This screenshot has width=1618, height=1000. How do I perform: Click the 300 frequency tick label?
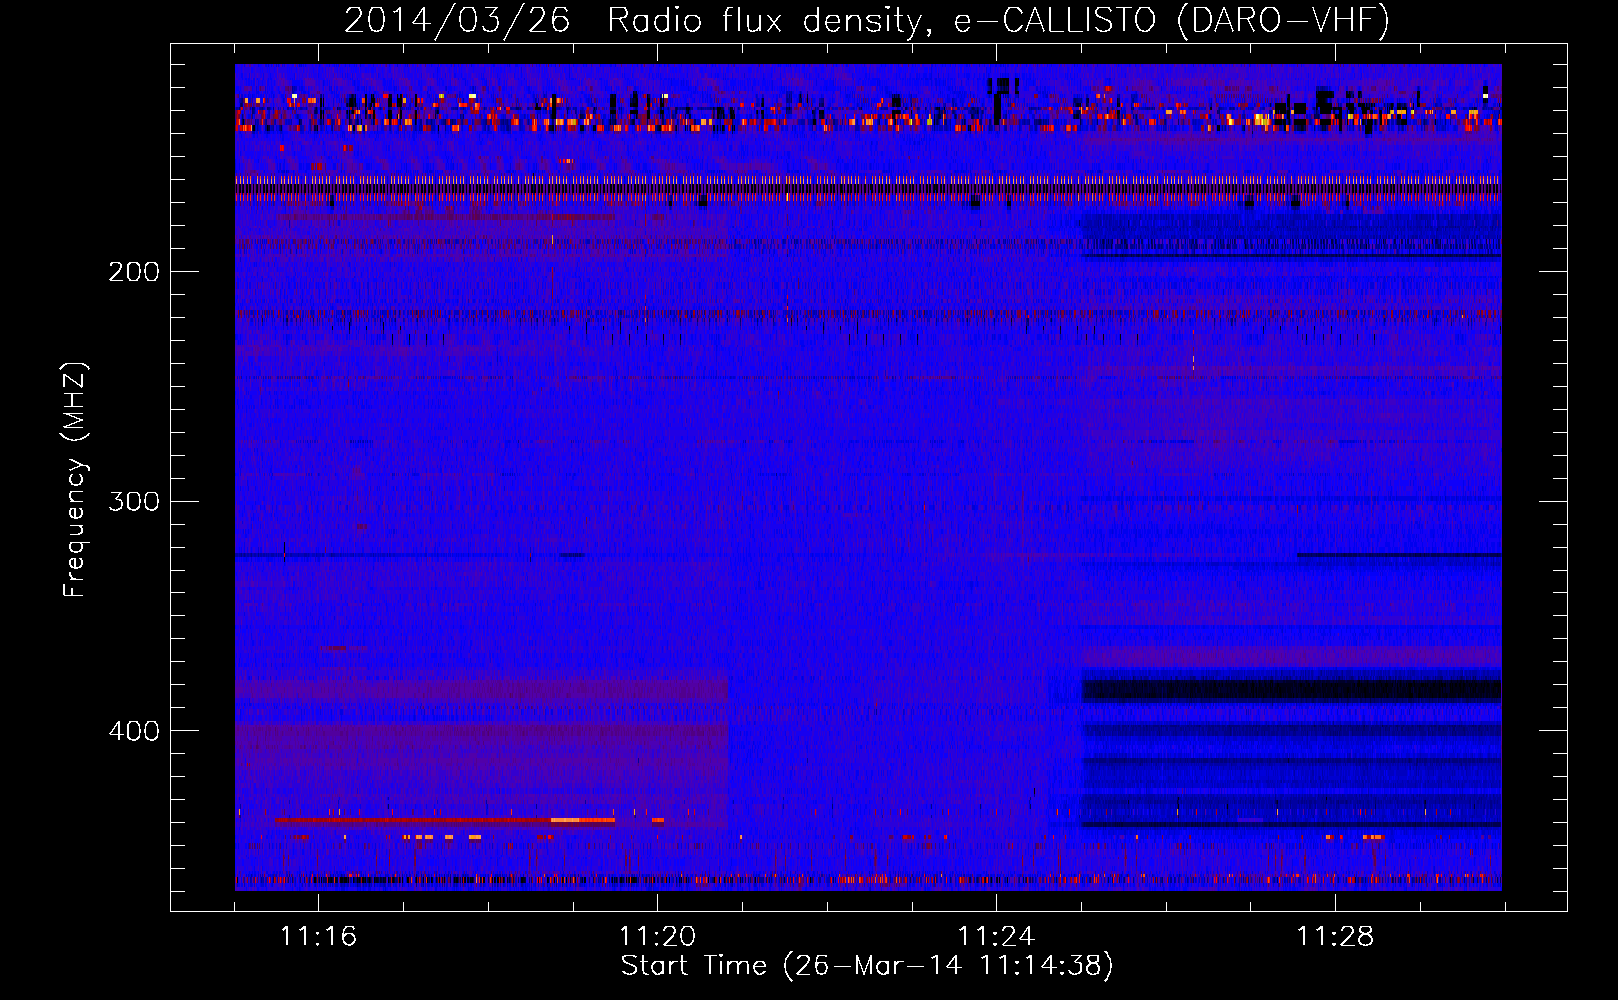pyautogui.click(x=134, y=501)
